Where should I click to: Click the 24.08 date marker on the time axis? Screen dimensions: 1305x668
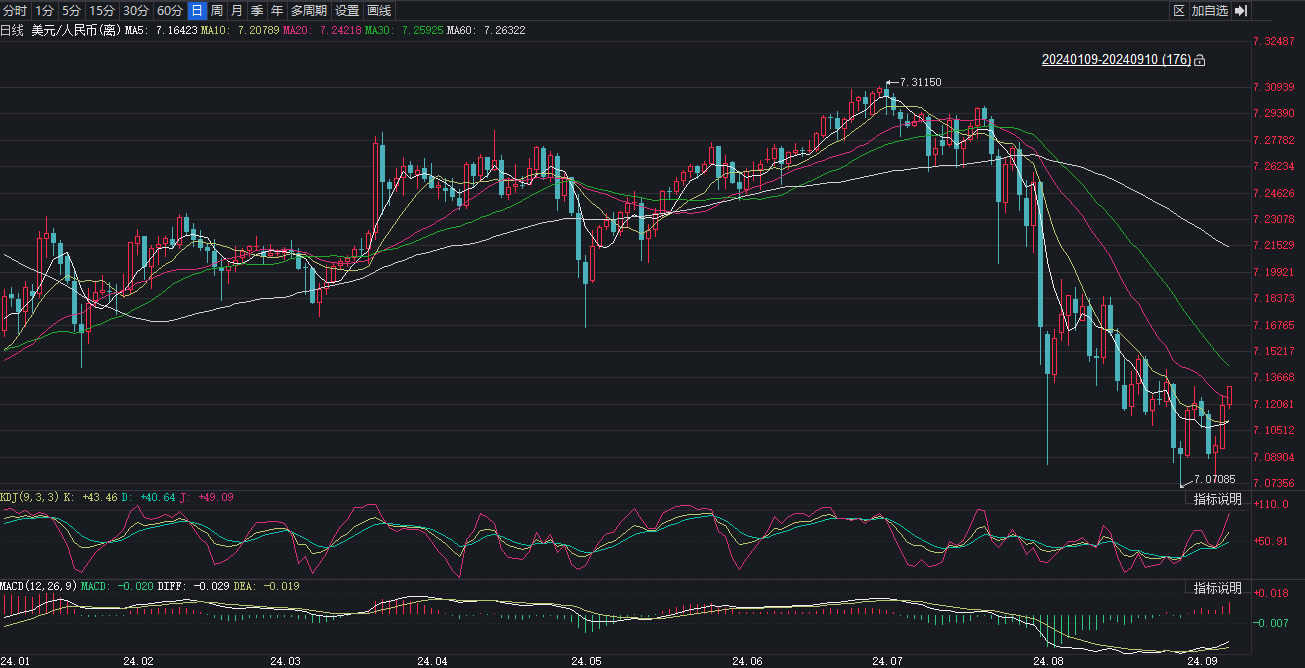click(x=1047, y=661)
